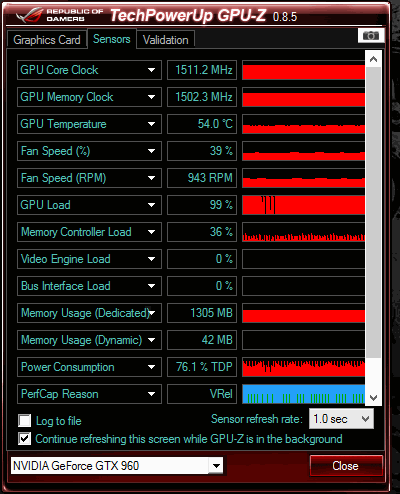Select the Sensors tab

click(x=112, y=39)
